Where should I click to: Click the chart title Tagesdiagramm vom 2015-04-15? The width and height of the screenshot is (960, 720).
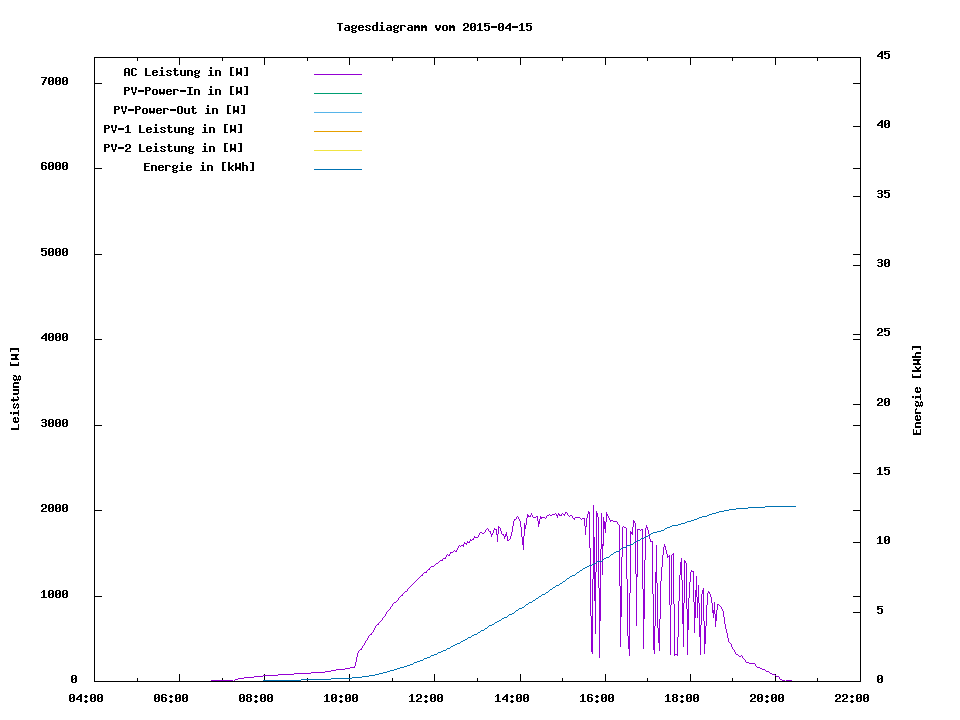tap(434, 27)
